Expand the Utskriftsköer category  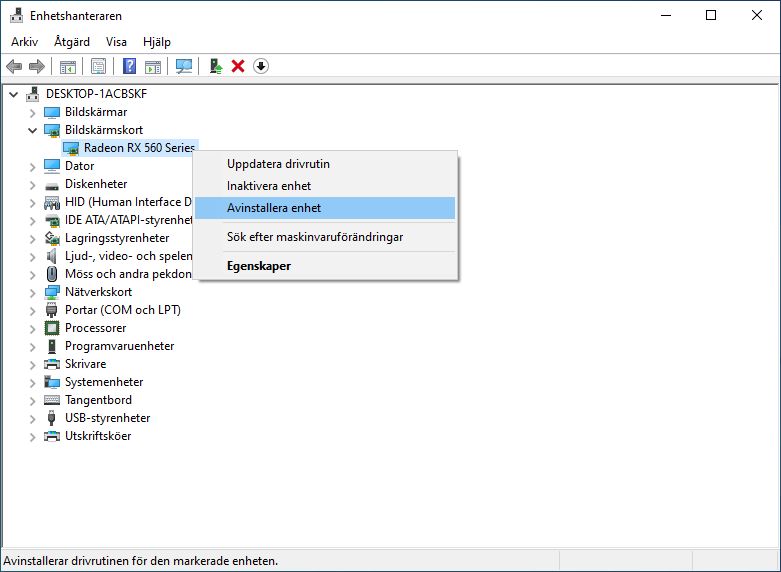point(32,437)
